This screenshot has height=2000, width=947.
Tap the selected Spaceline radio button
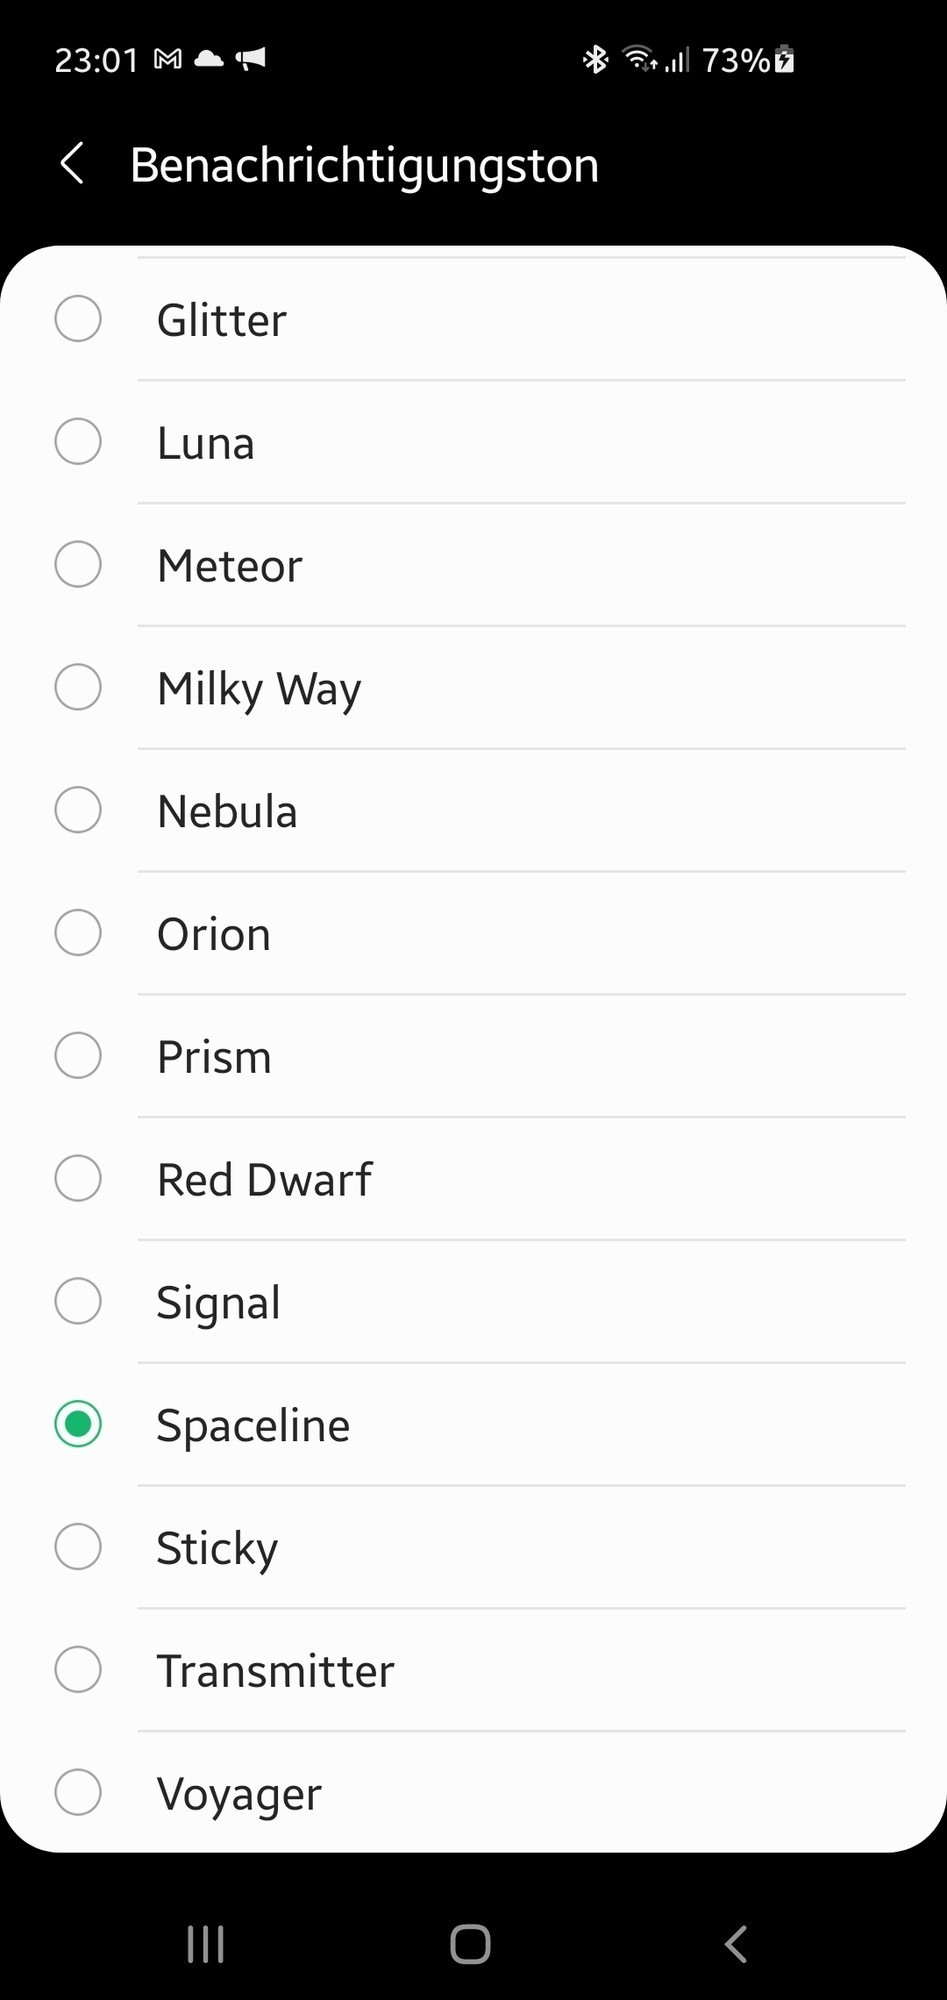tap(78, 1424)
